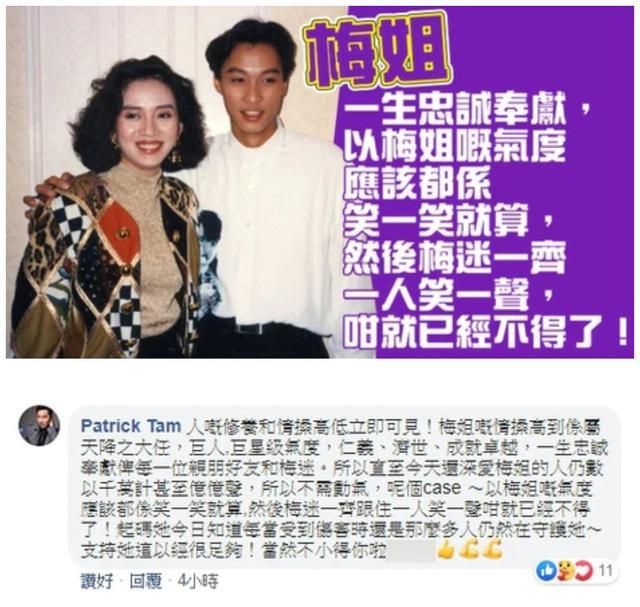Click the Patrick Tam name link
The height and width of the screenshot is (607, 640).
pyautogui.click(x=131, y=426)
